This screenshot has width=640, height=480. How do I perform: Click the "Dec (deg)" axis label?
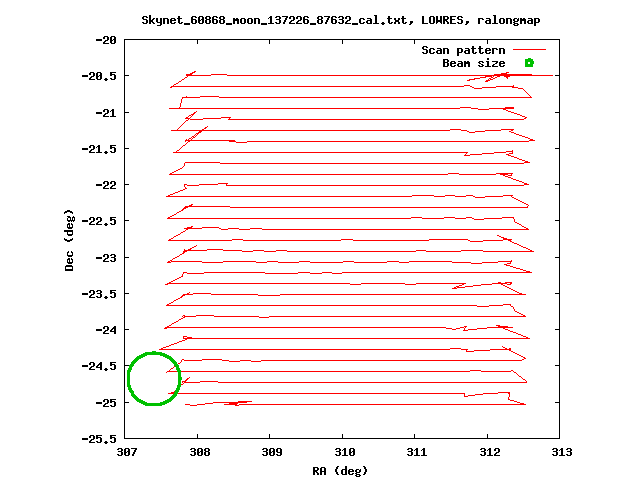[x=69, y=240]
